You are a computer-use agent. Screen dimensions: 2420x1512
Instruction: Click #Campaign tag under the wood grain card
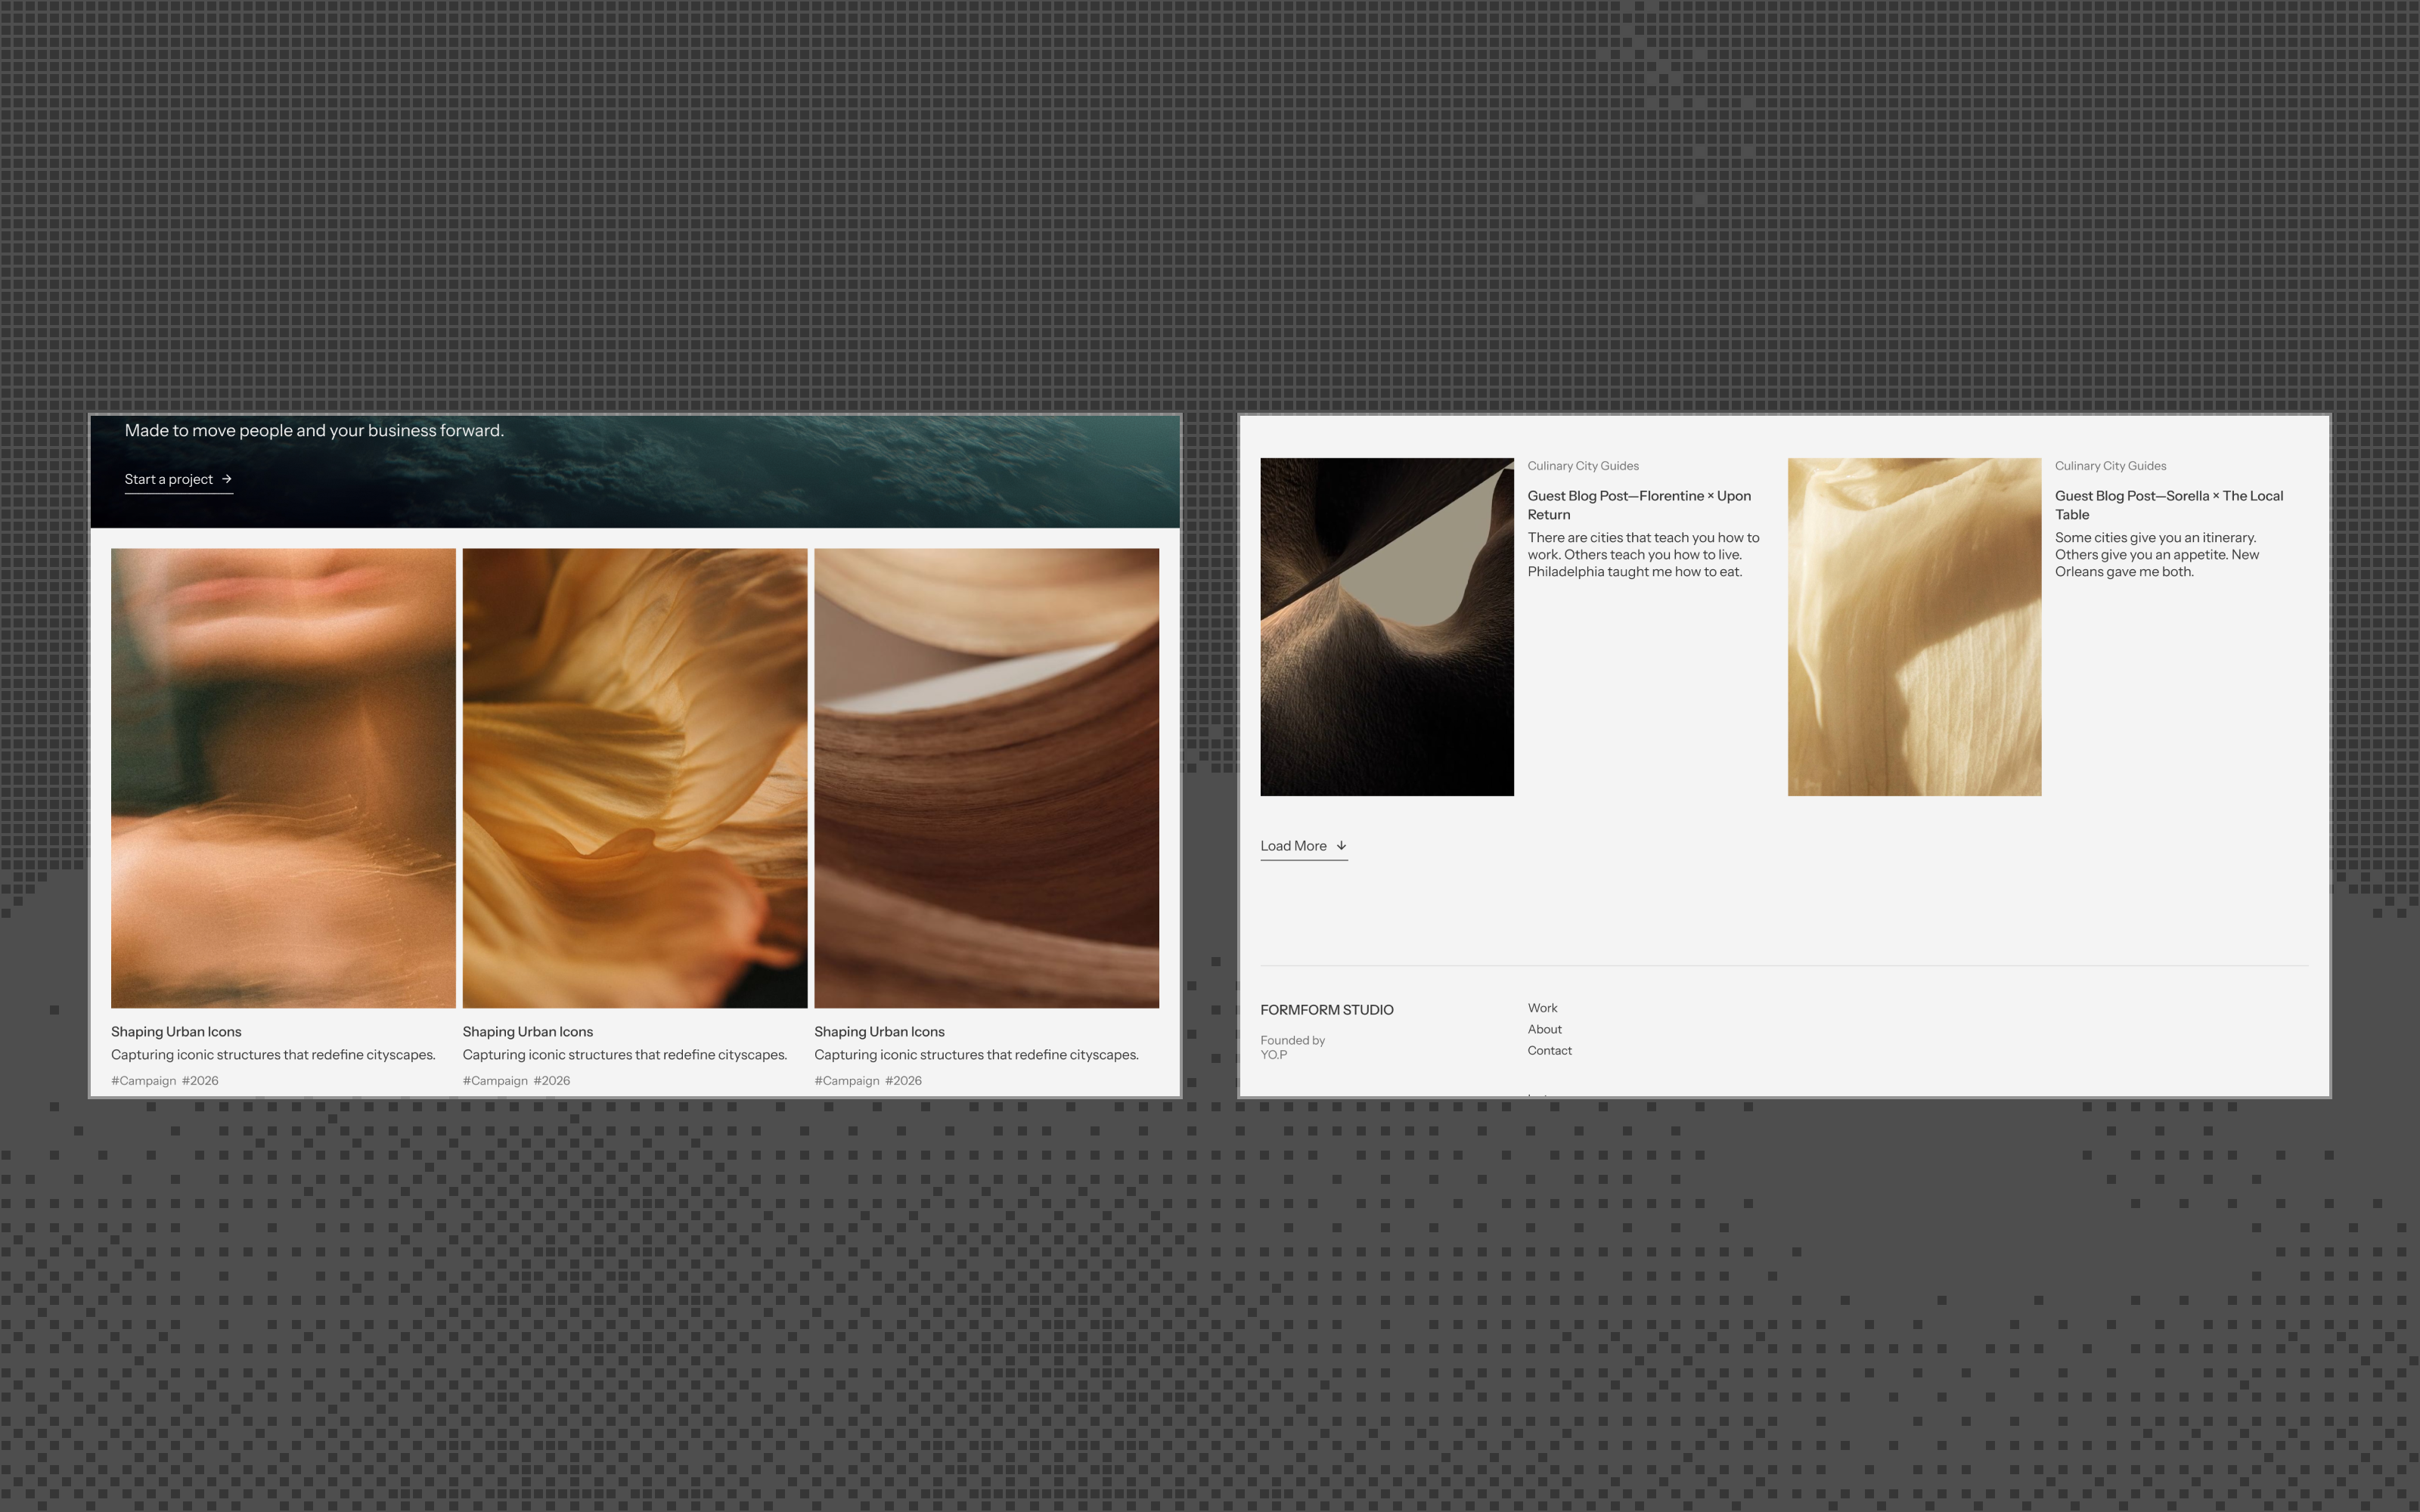pyautogui.click(x=847, y=1081)
